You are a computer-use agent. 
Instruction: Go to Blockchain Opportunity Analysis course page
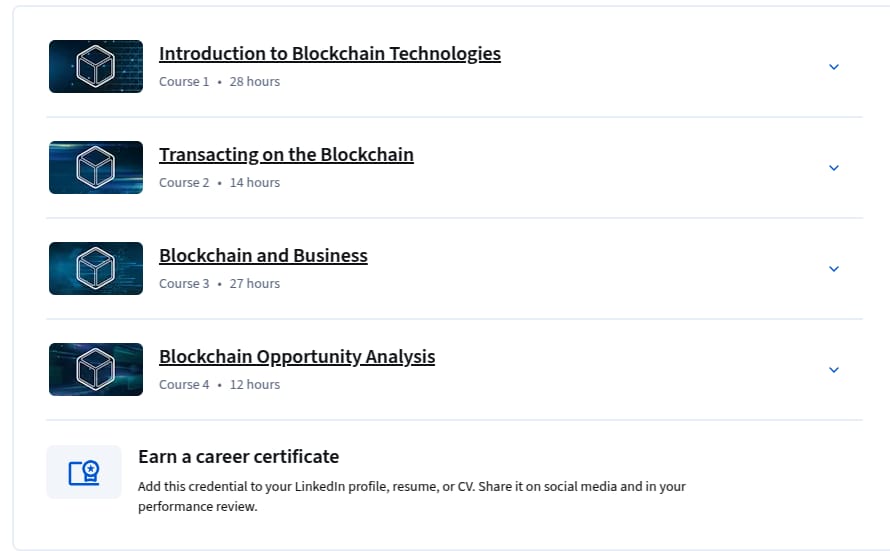tap(297, 356)
